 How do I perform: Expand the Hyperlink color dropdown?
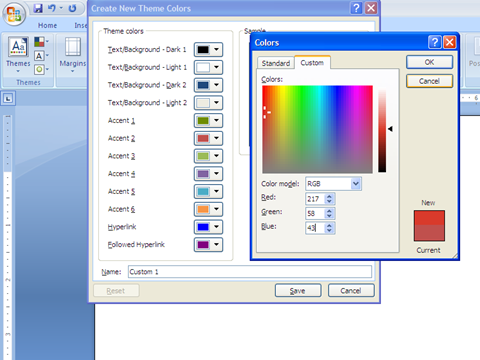[216, 227]
